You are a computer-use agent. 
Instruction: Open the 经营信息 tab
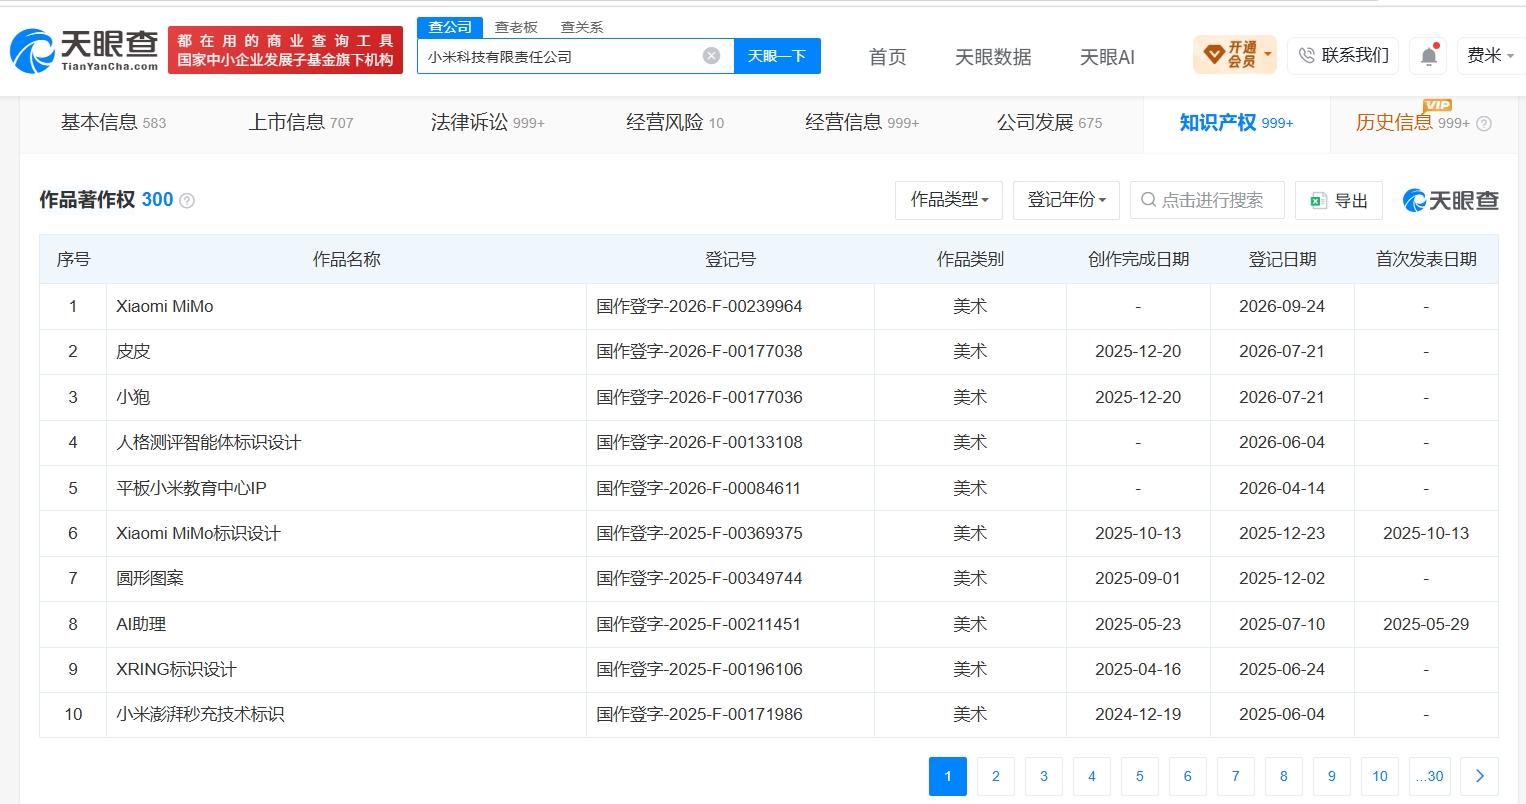862,123
